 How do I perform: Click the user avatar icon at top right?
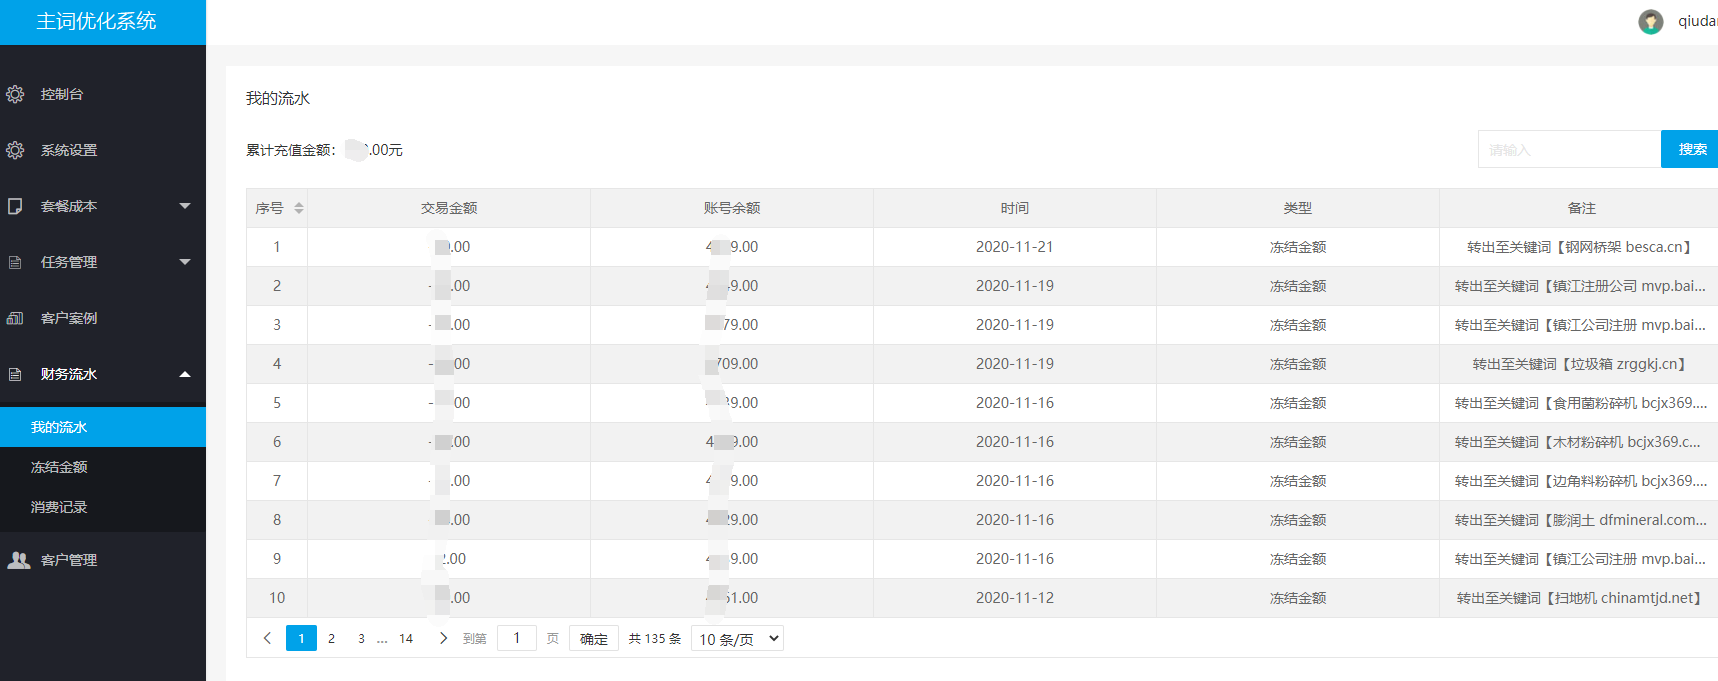coord(1651,21)
